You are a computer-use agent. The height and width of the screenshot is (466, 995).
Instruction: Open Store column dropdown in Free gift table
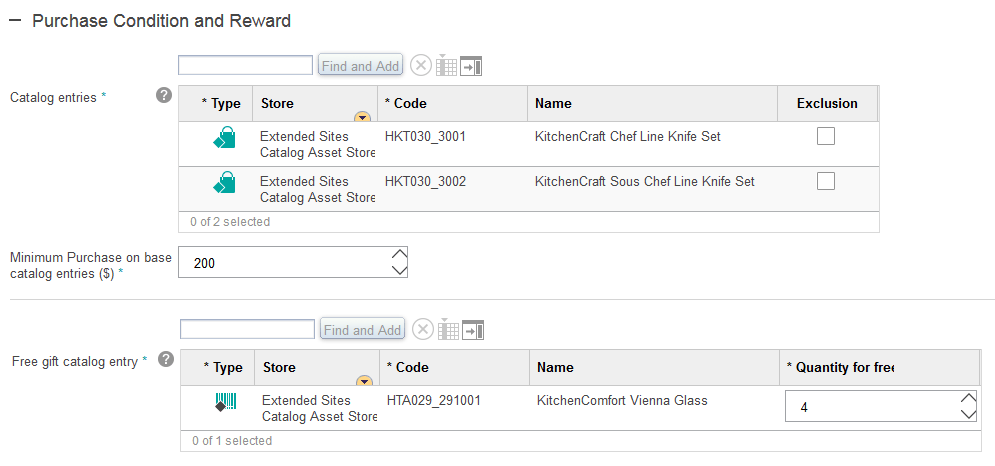364,381
